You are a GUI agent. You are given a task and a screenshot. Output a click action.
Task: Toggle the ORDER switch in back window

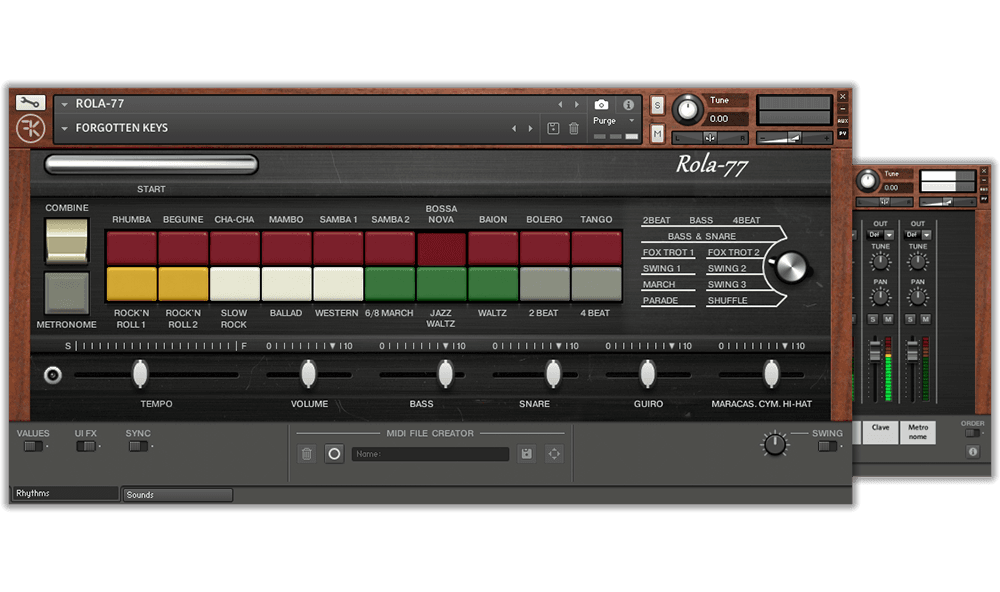973,433
